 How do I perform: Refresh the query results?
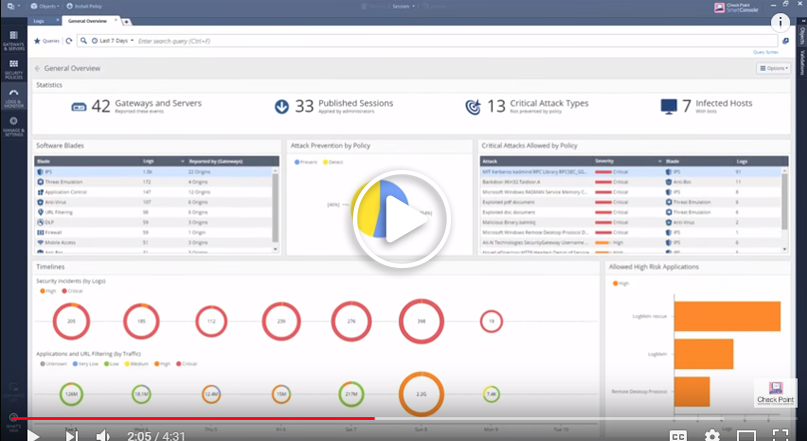[x=69, y=41]
